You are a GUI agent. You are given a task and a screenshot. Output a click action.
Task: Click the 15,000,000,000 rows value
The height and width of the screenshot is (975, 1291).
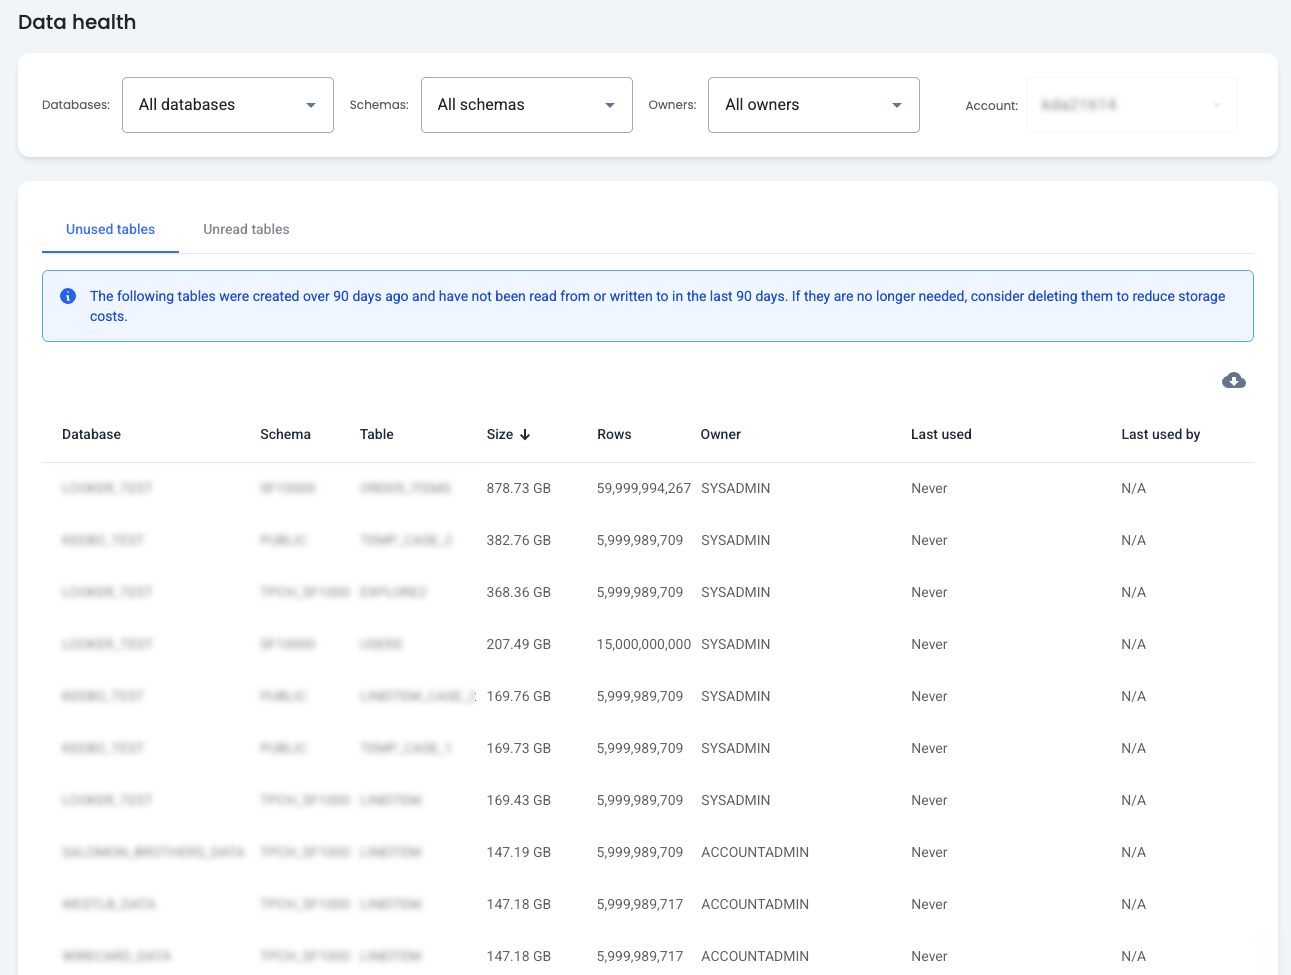pos(644,644)
